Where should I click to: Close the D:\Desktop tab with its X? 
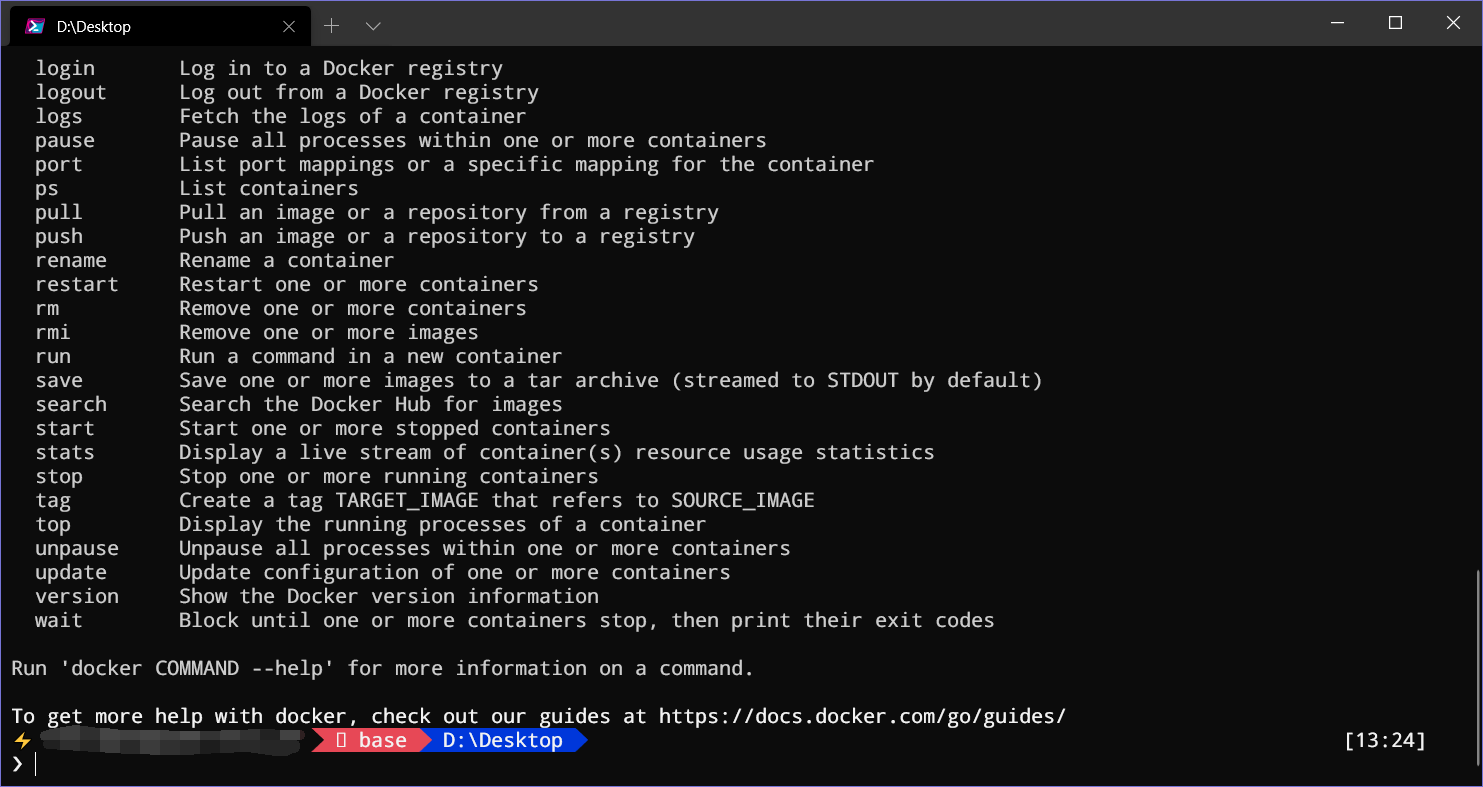point(288,26)
